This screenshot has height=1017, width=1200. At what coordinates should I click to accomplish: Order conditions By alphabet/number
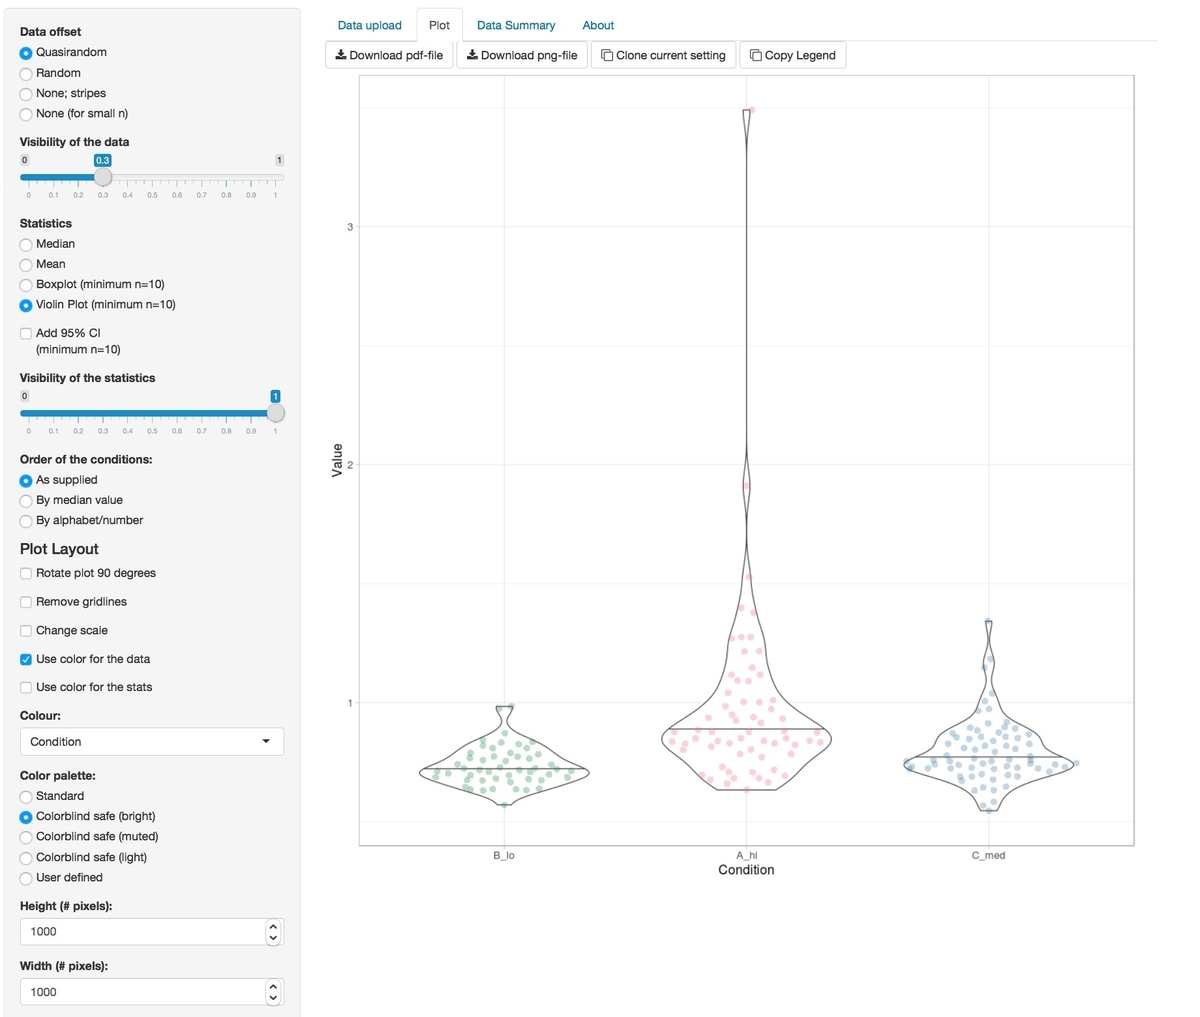click(x=26, y=521)
